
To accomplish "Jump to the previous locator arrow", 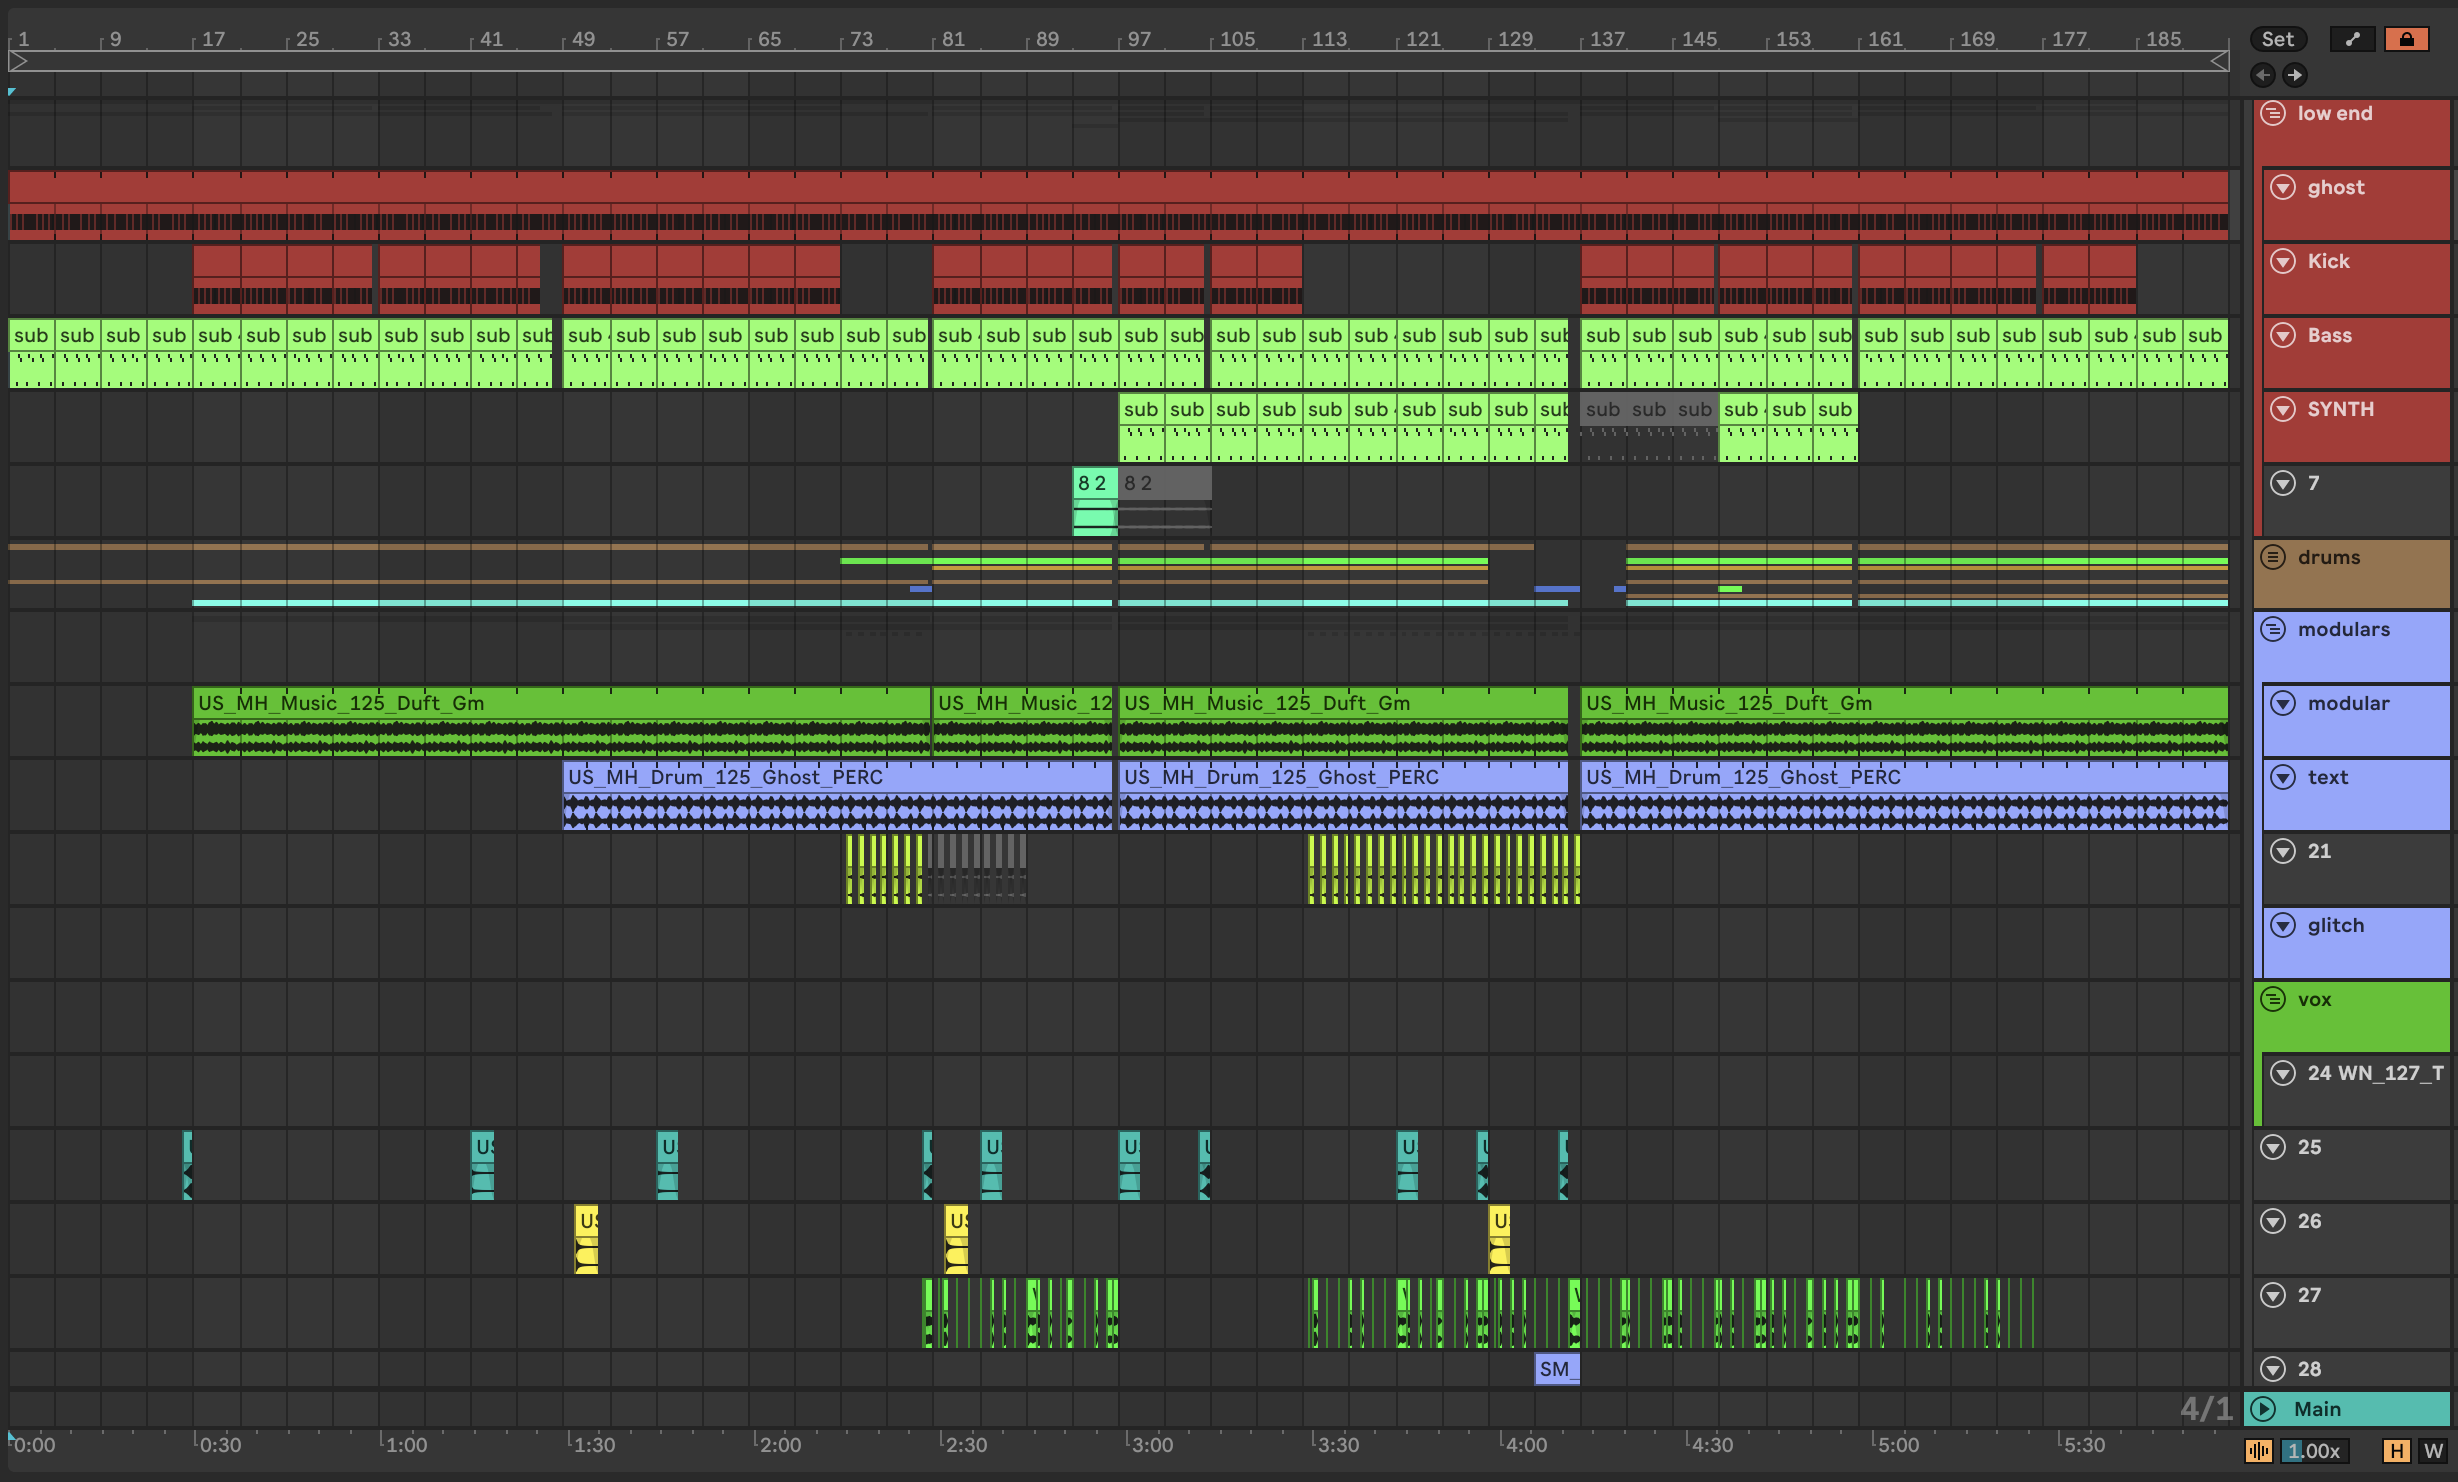I will pyautogui.click(x=2263, y=75).
